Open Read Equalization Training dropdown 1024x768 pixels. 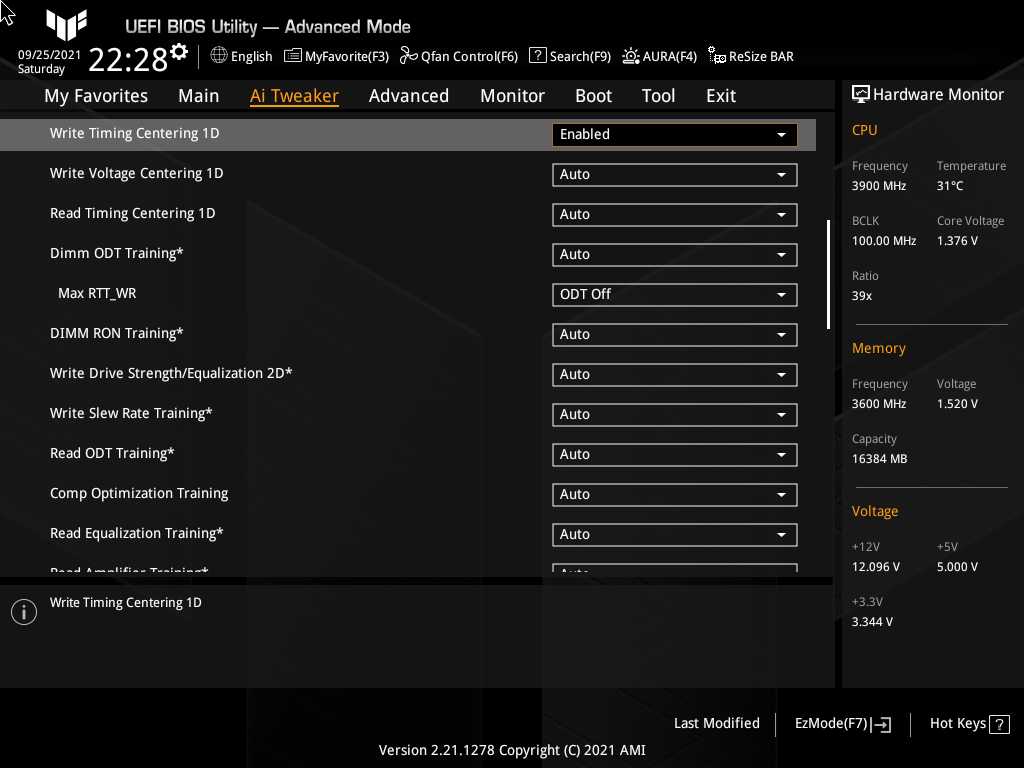pyautogui.click(x=675, y=535)
